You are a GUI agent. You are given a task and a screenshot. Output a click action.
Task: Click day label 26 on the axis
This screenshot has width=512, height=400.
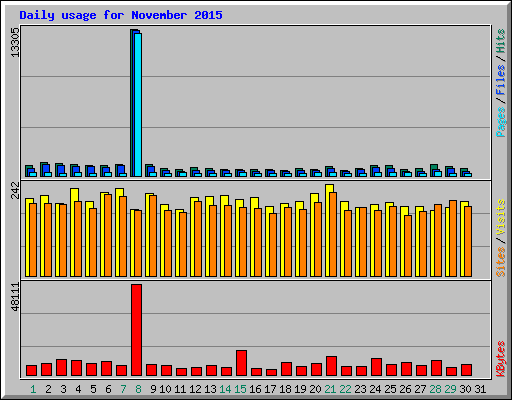(405, 389)
